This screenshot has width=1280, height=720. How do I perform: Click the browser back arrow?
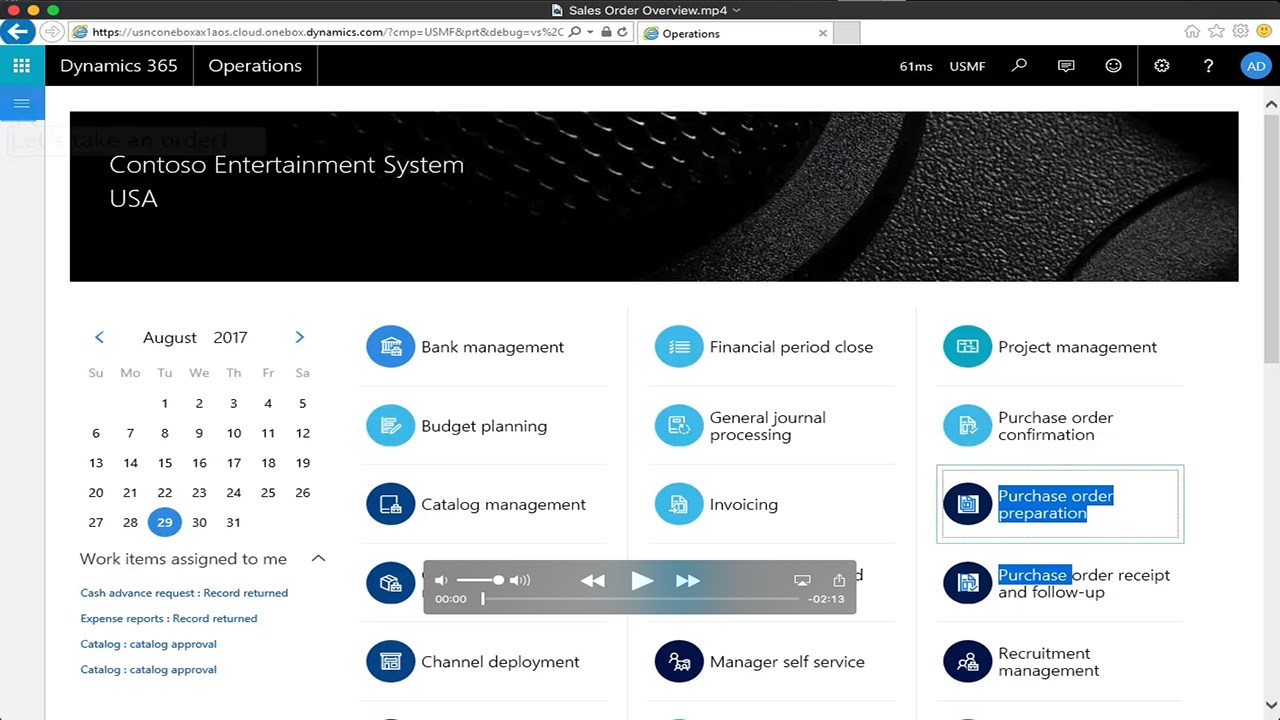point(17,32)
